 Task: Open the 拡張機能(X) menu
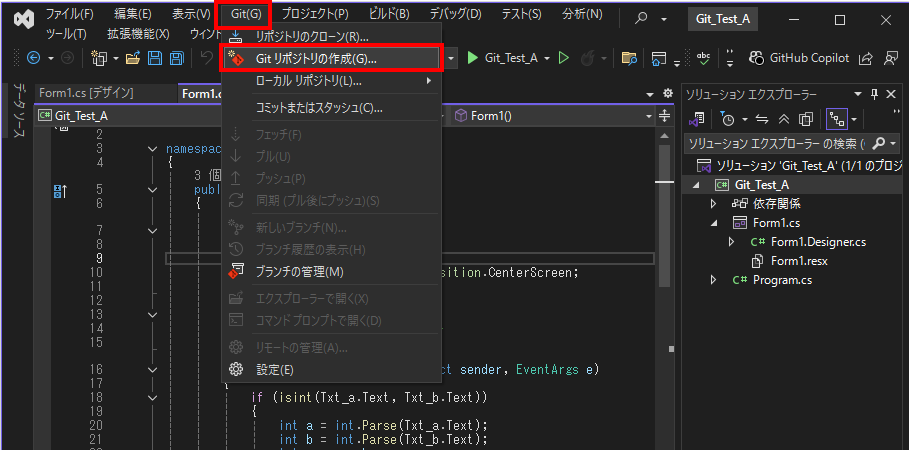pos(138,34)
